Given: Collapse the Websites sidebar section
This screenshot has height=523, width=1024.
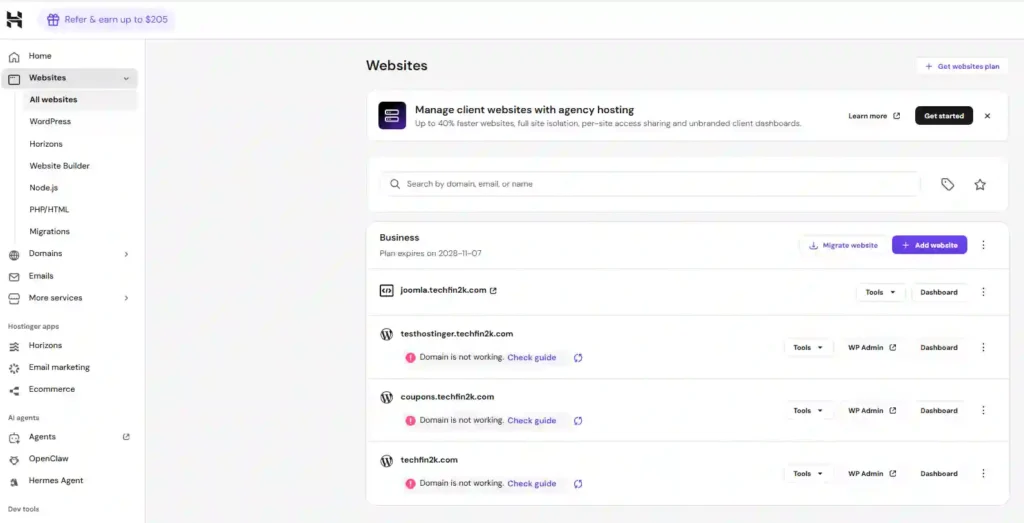Looking at the screenshot, I should [x=126, y=78].
